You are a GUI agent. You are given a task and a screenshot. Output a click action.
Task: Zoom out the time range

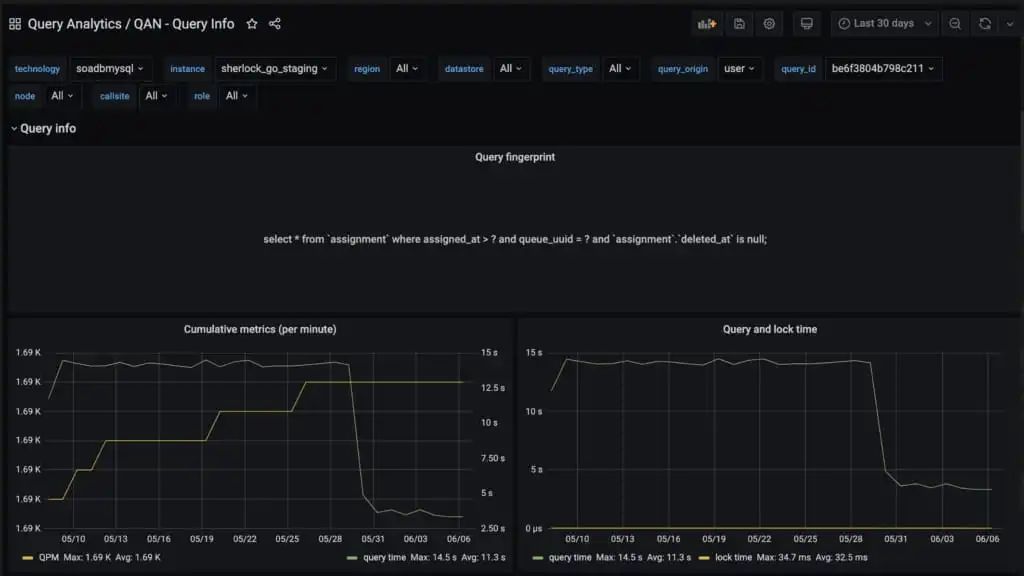coord(955,24)
